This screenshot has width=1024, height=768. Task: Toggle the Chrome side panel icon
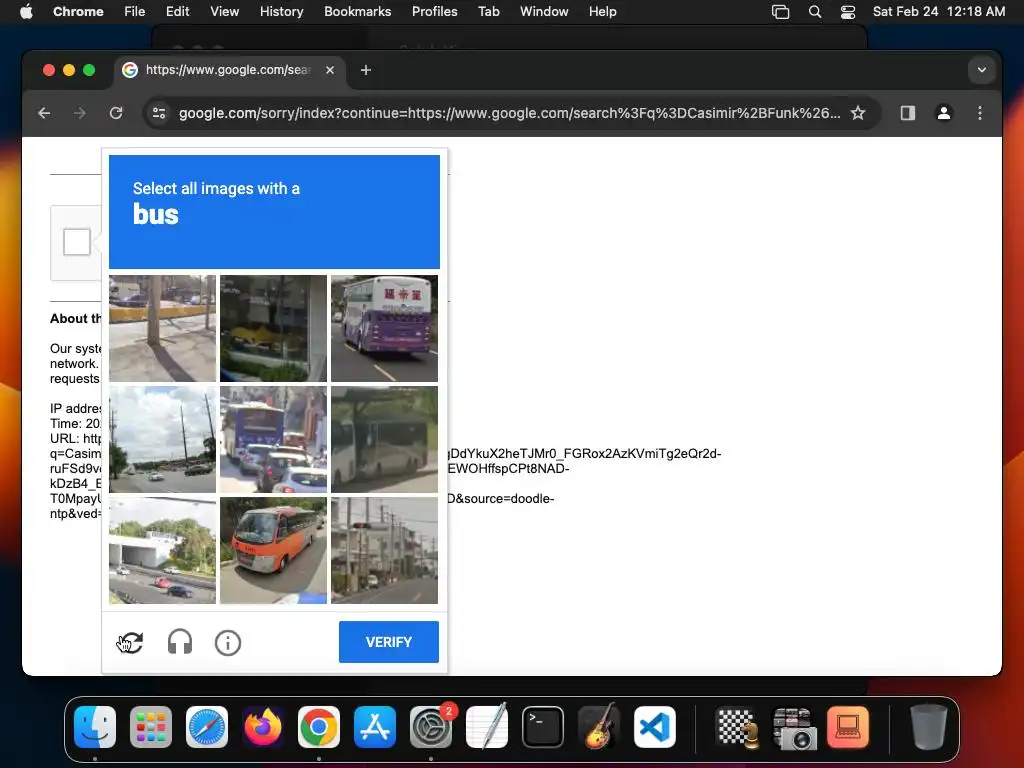point(908,113)
